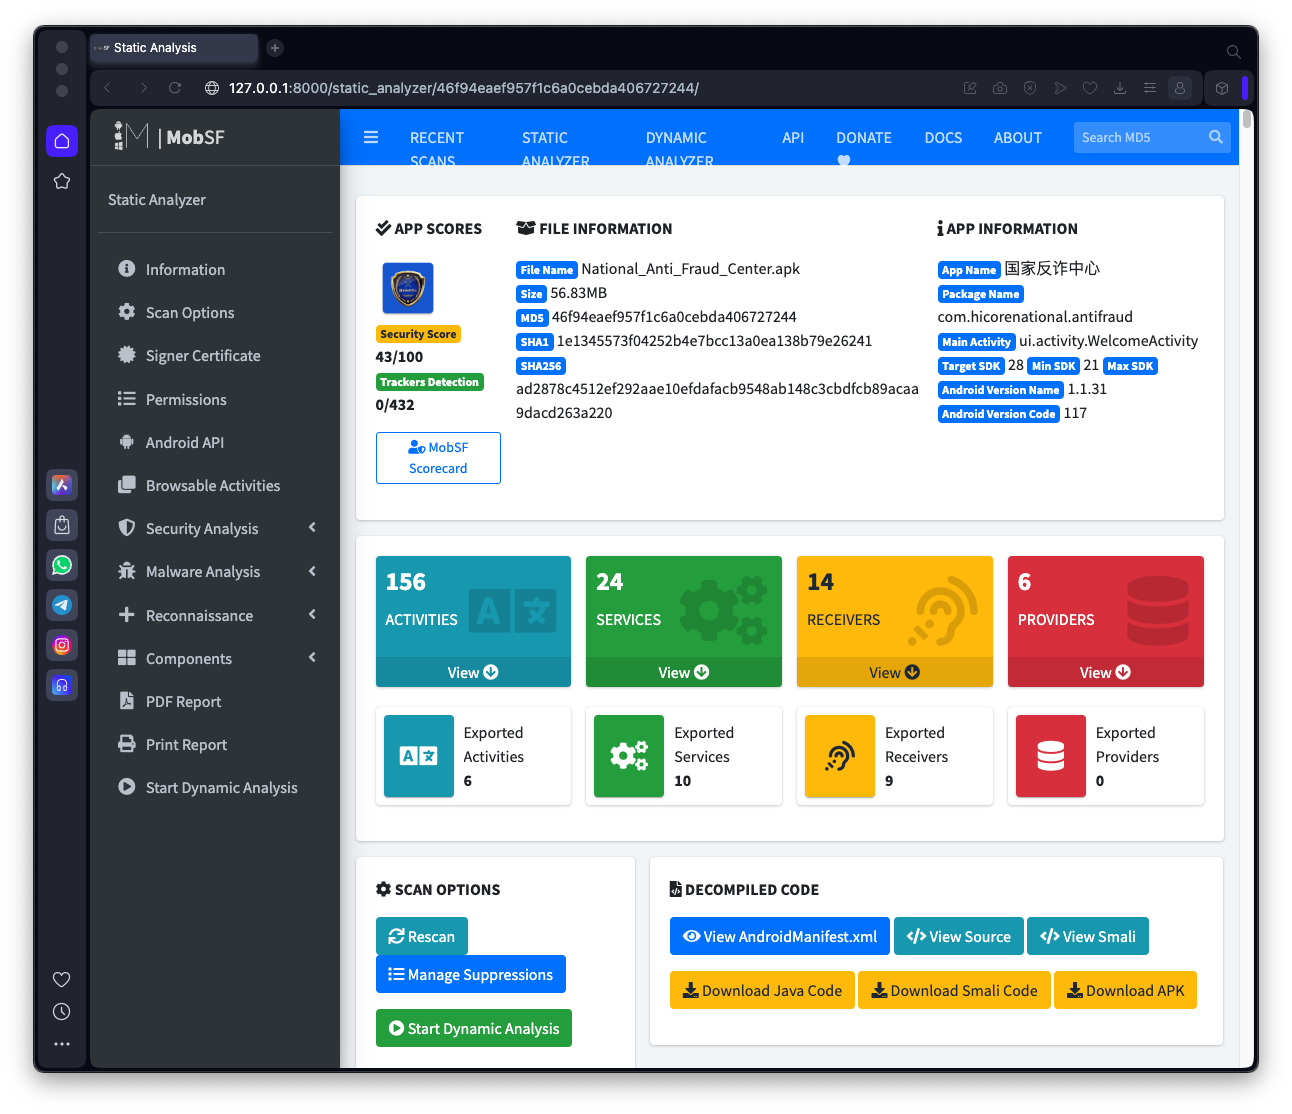The image size is (1292, 1114).
Task: View the 24 Services list
Action: point(684,672)
